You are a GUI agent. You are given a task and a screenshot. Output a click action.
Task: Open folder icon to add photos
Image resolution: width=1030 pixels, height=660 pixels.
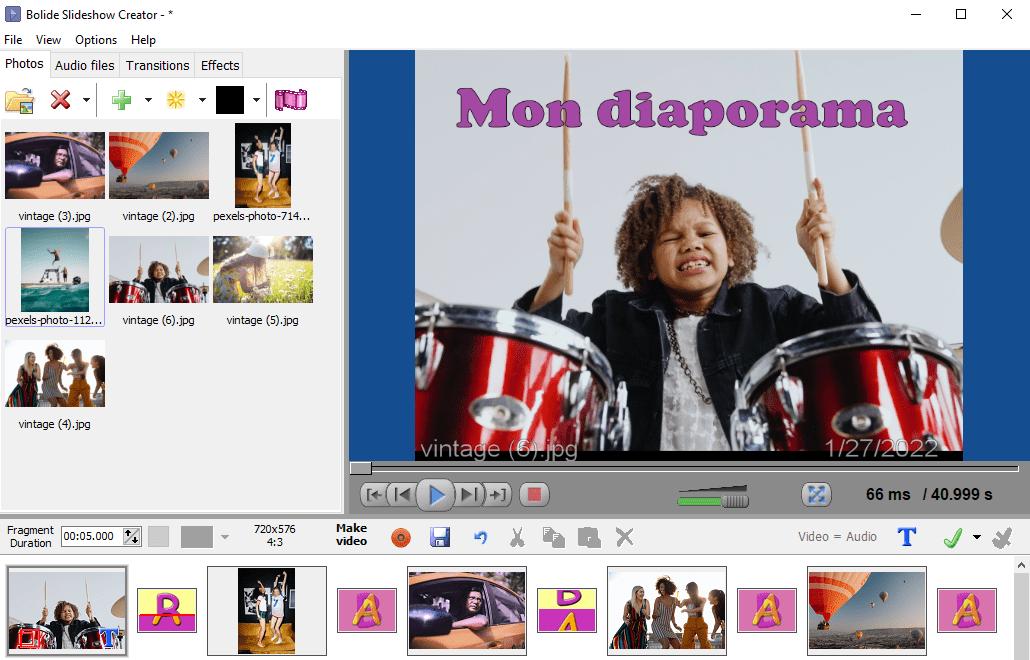18,99
